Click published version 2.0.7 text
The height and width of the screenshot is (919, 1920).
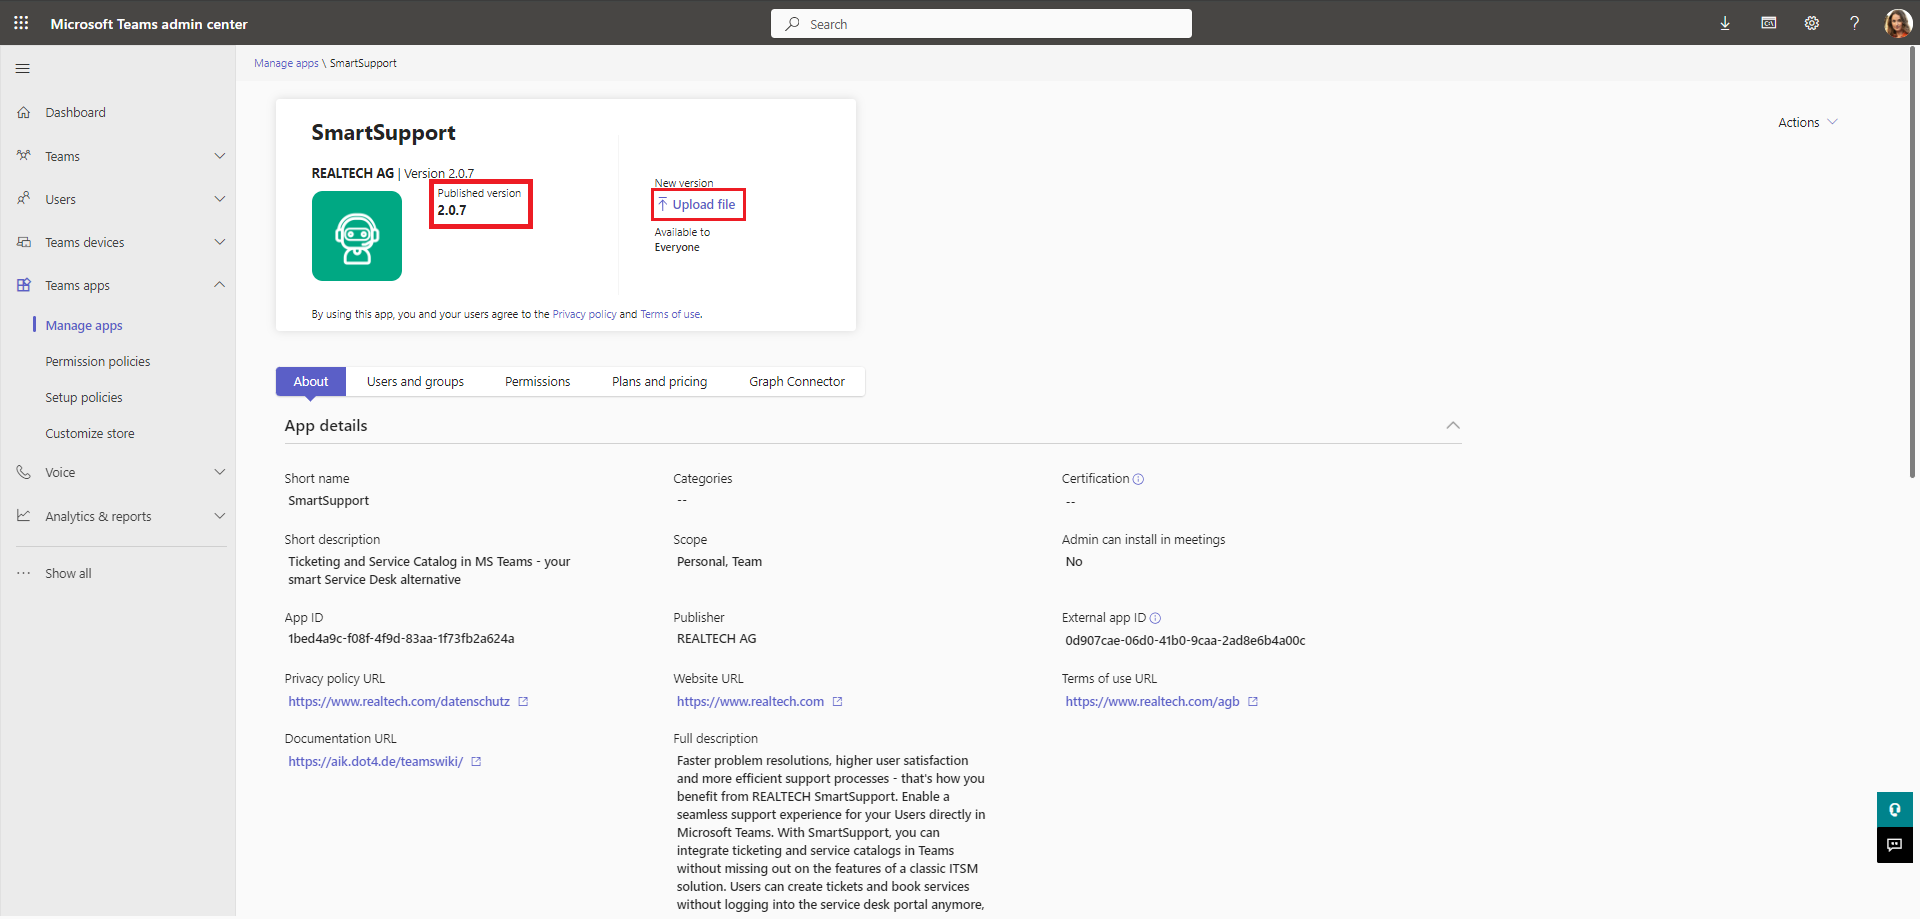(x=452, y=210)
